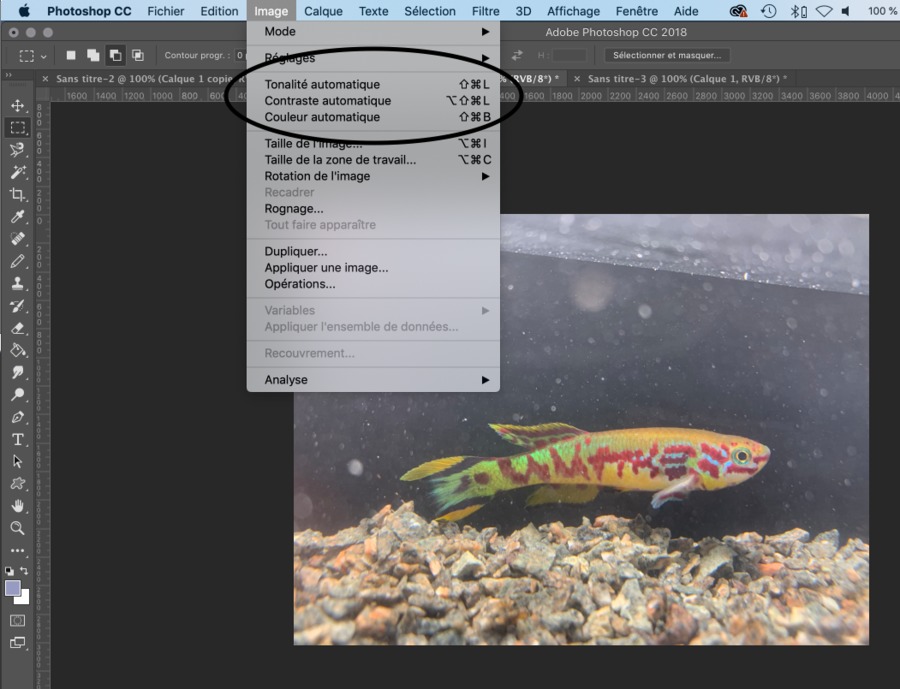Apply Tonalité automatique
Viewport: 900px width, 689px height.
click(373, 84)
